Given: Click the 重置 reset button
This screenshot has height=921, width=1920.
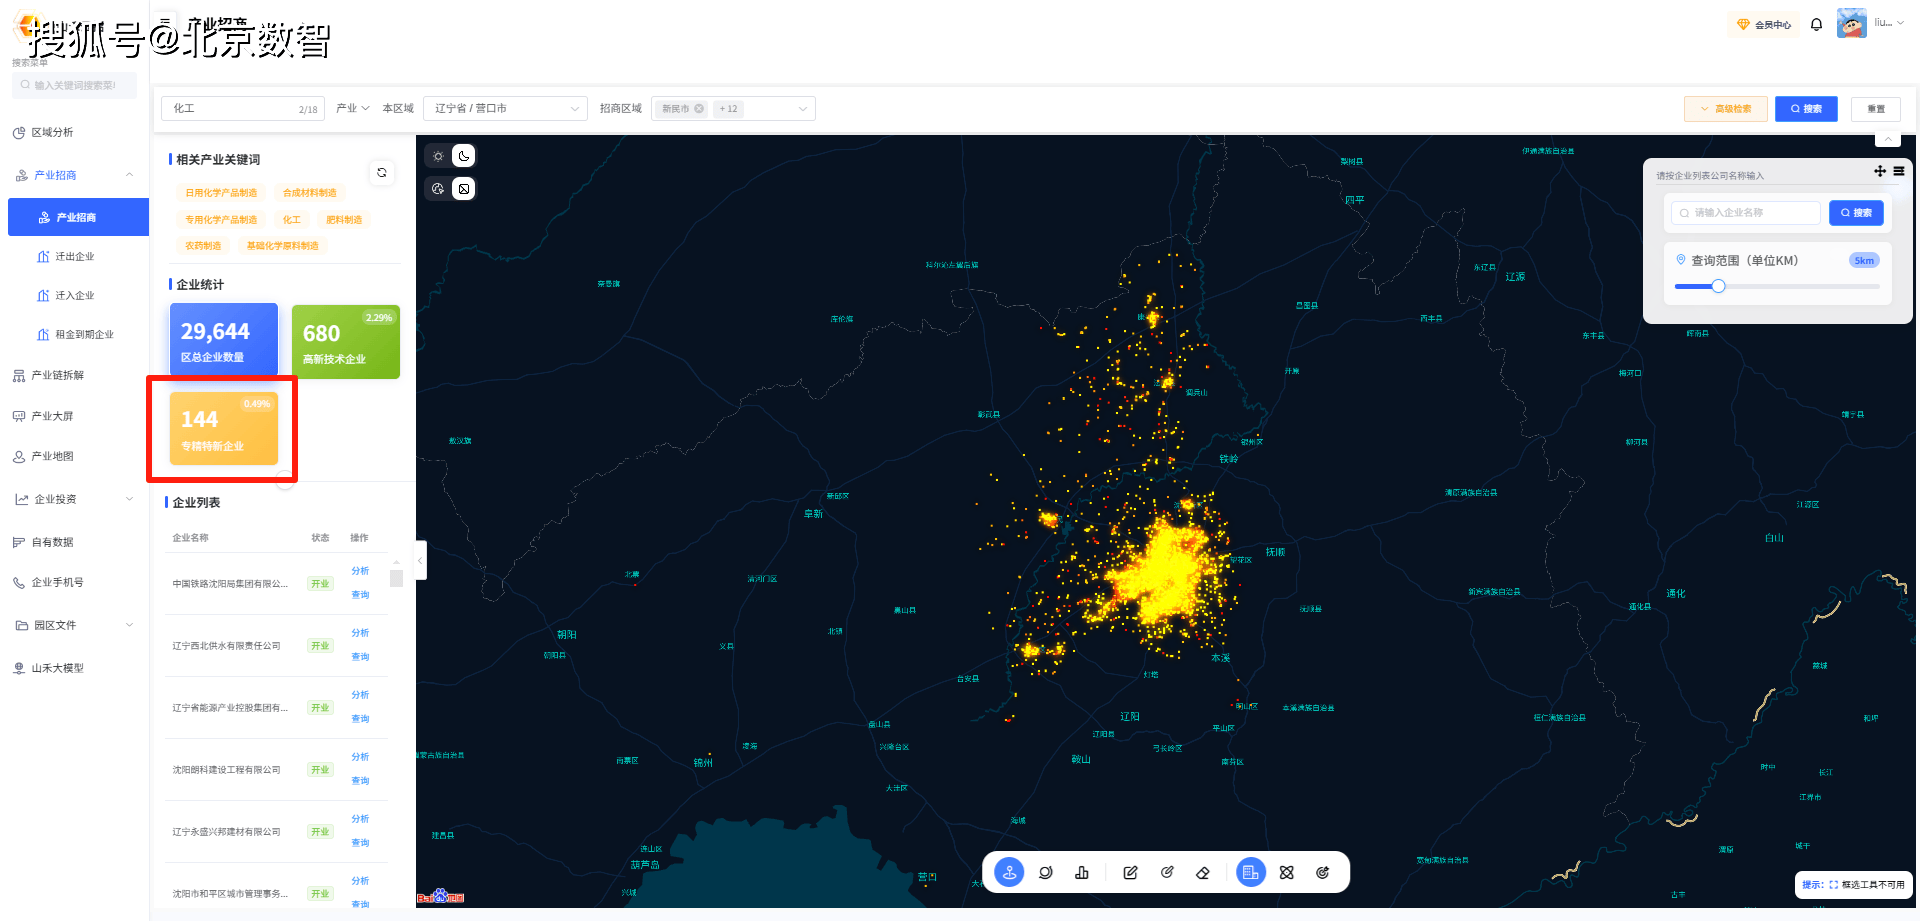Looking at the screenshot, I should pos(1875,108).
